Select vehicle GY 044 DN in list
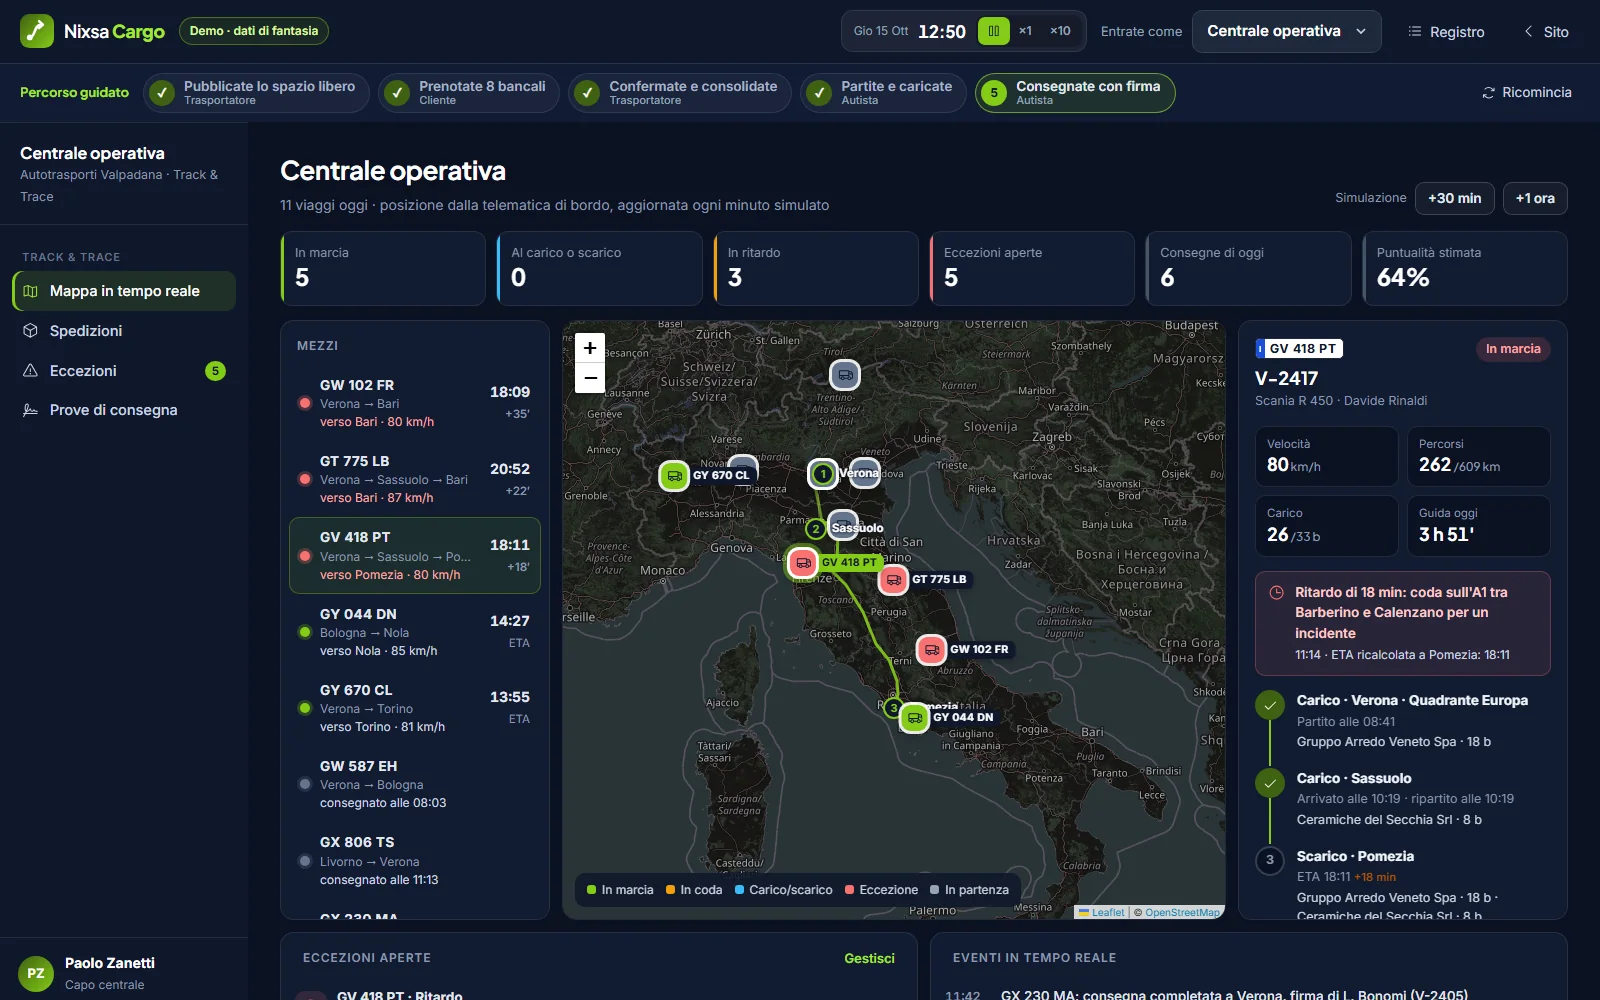Screen dimensions: 1600x1000 415,632
